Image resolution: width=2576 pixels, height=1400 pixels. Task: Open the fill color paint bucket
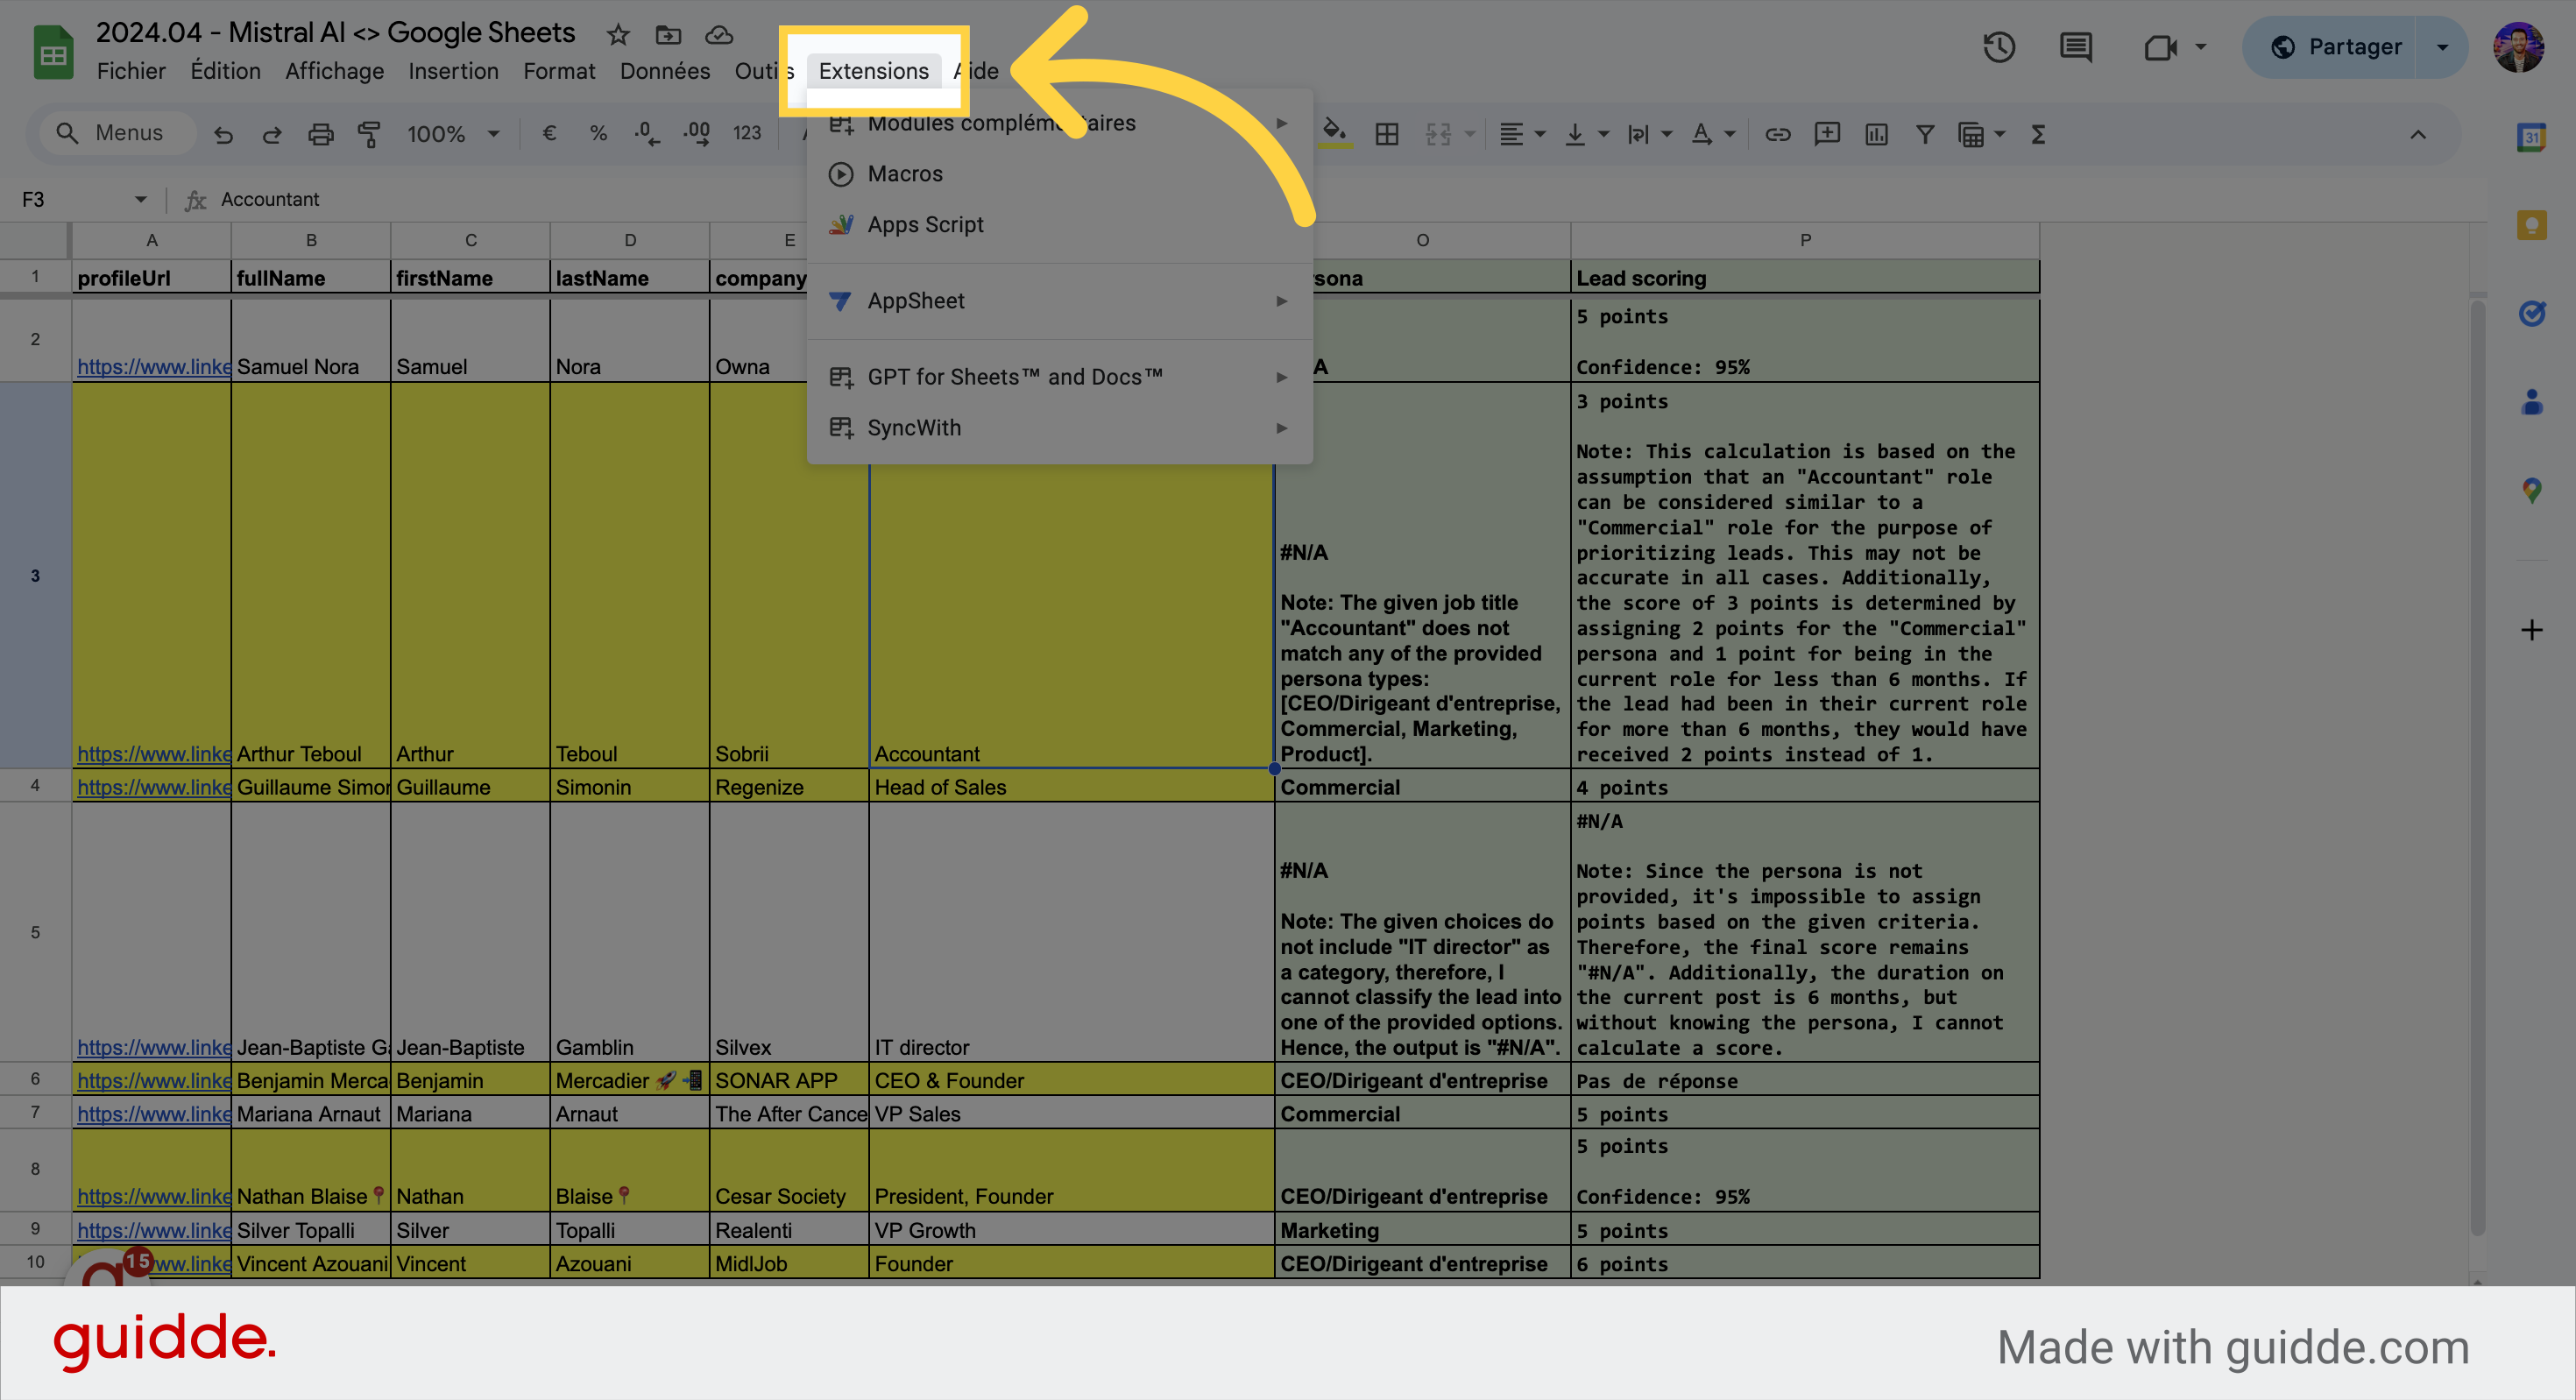(1333, 132)
